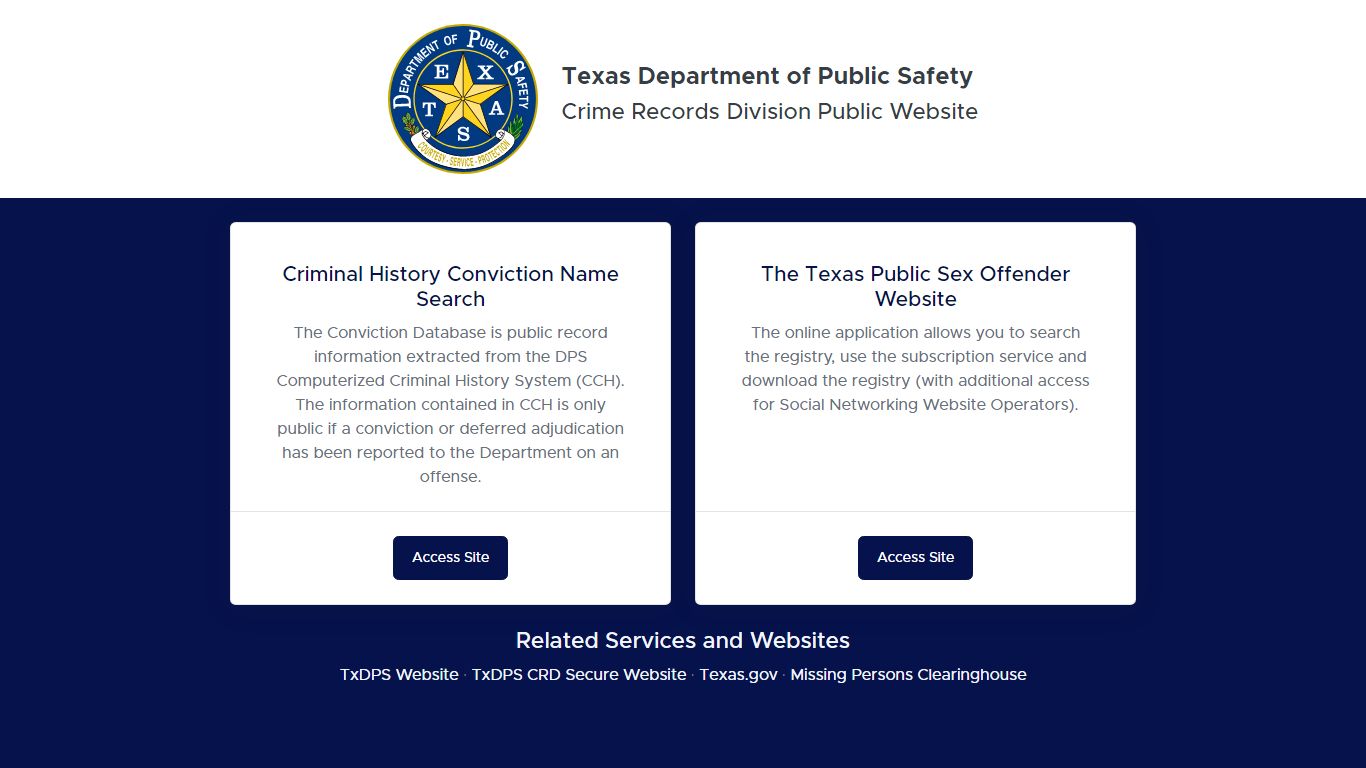The height and width of the screenshot is (768, 1366).
Task: Click 'Texas Department of Public Safety' heading
Action: (x=767, y=76)
